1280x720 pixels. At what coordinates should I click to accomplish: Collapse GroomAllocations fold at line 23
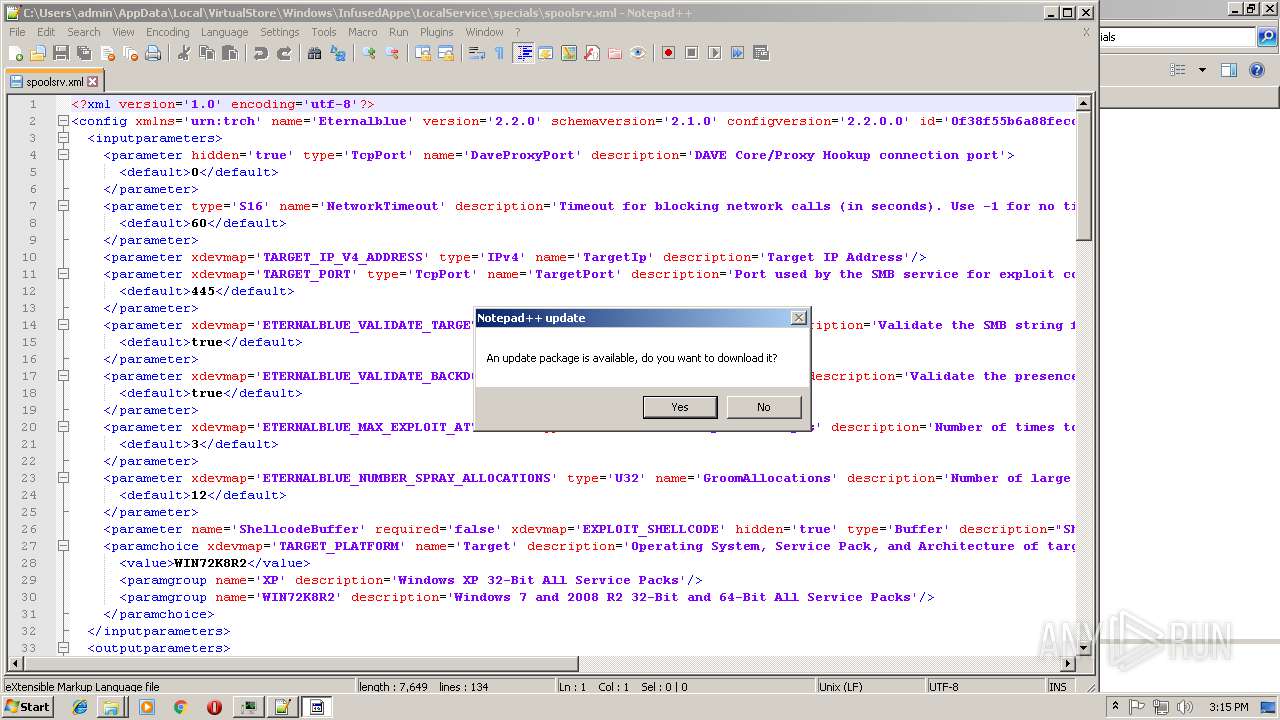point(63,478)
